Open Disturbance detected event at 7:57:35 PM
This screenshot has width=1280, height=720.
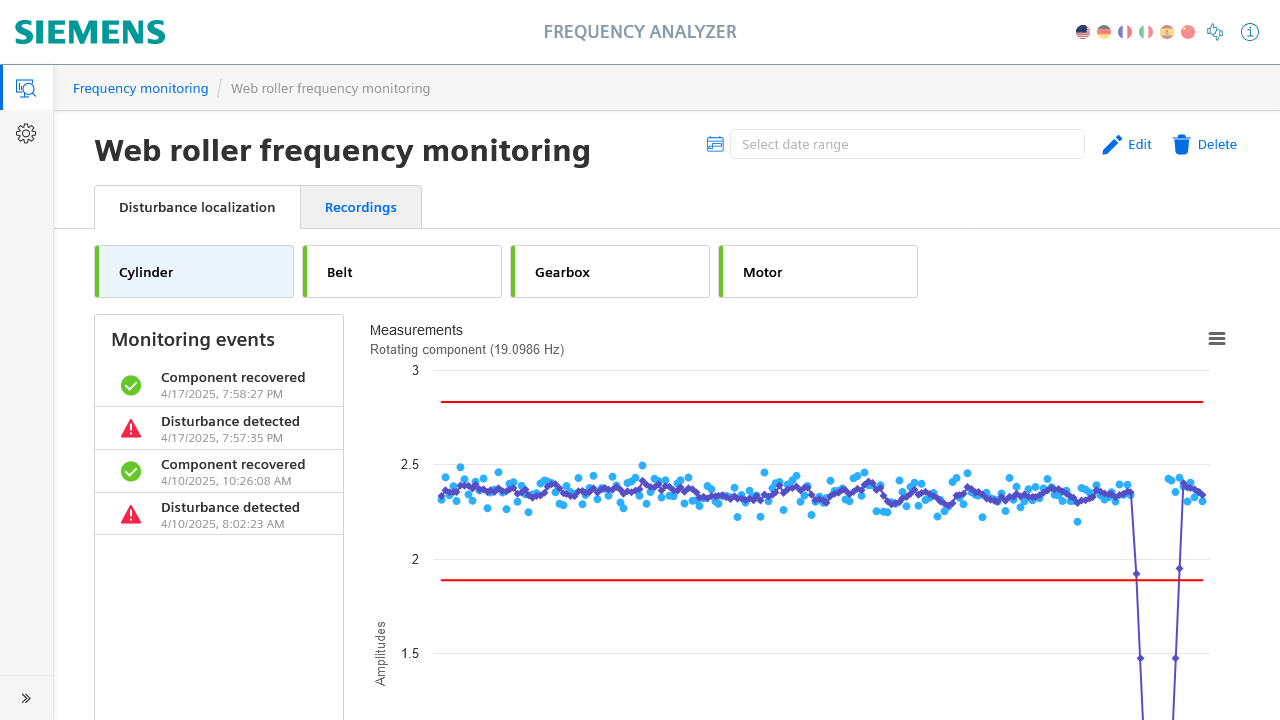click(x=219, y=428)
